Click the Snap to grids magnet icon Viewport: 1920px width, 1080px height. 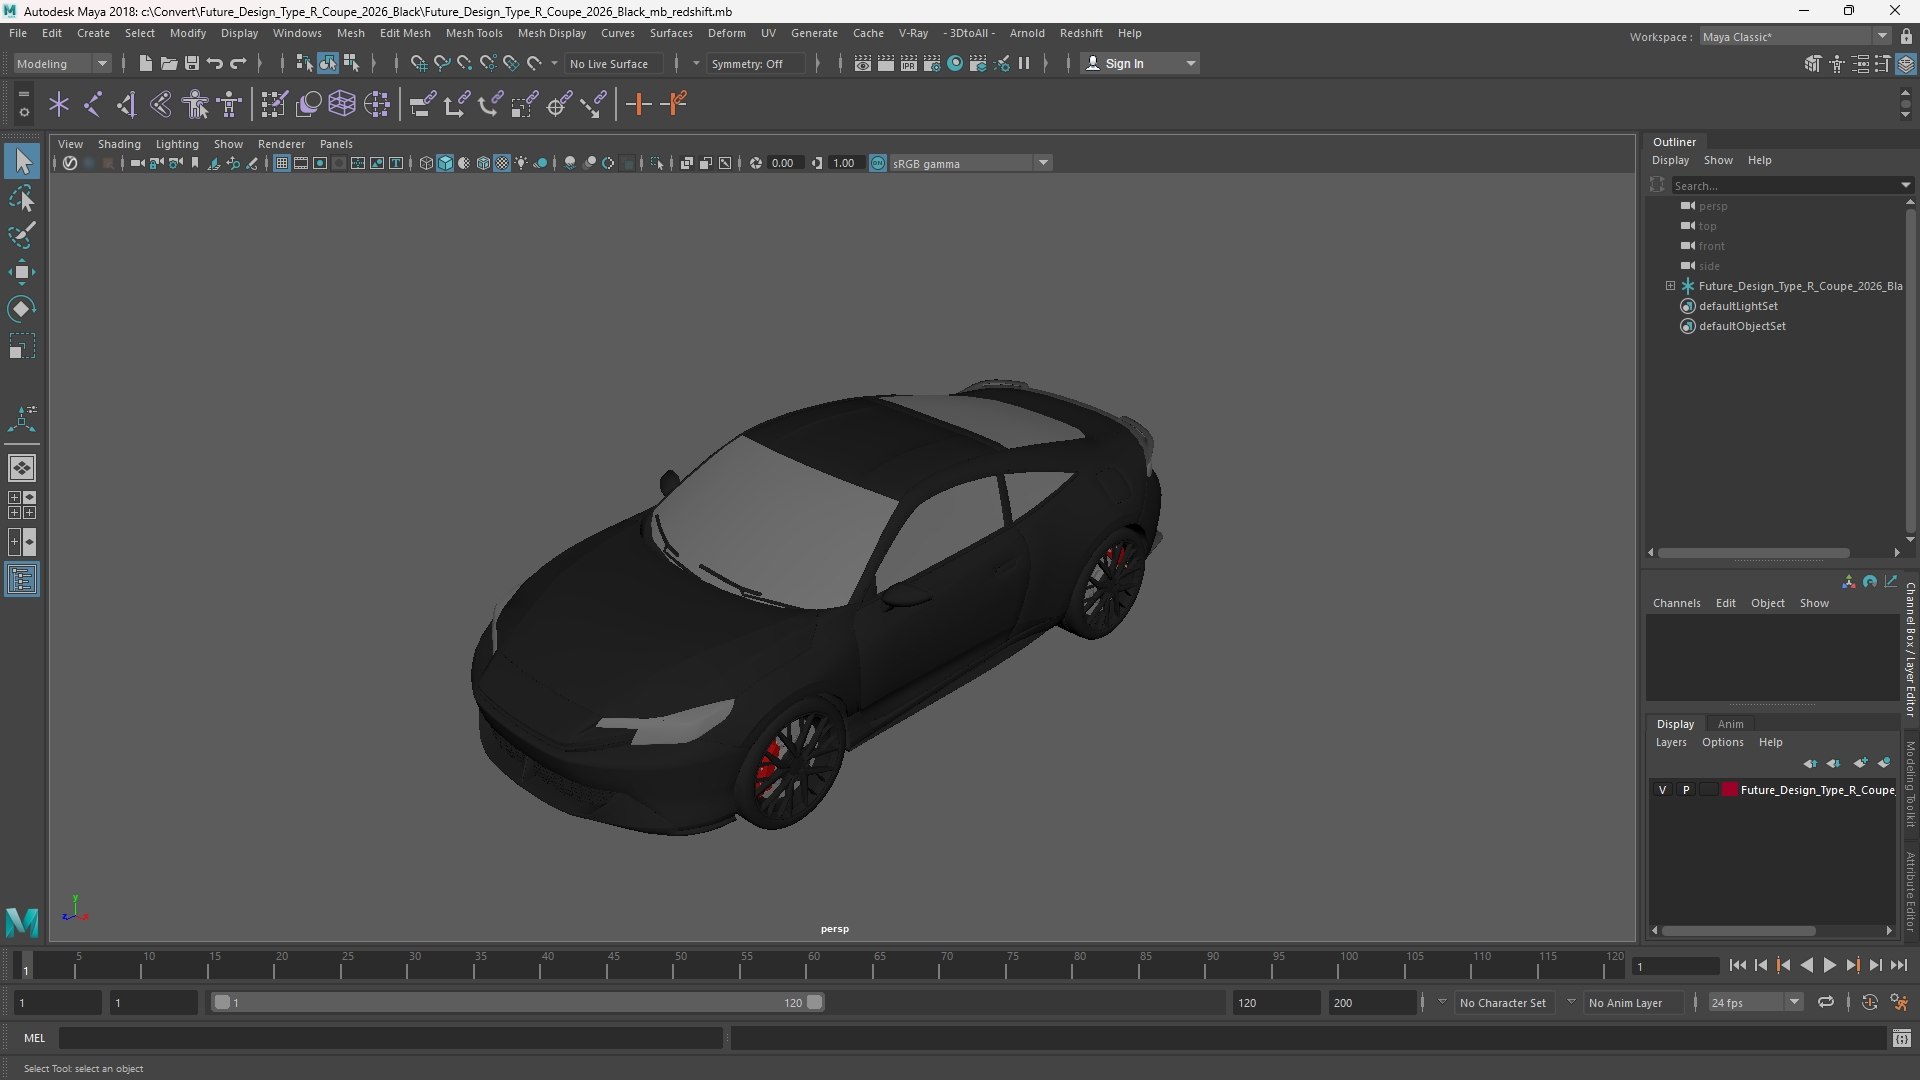(x=418, y=63)
